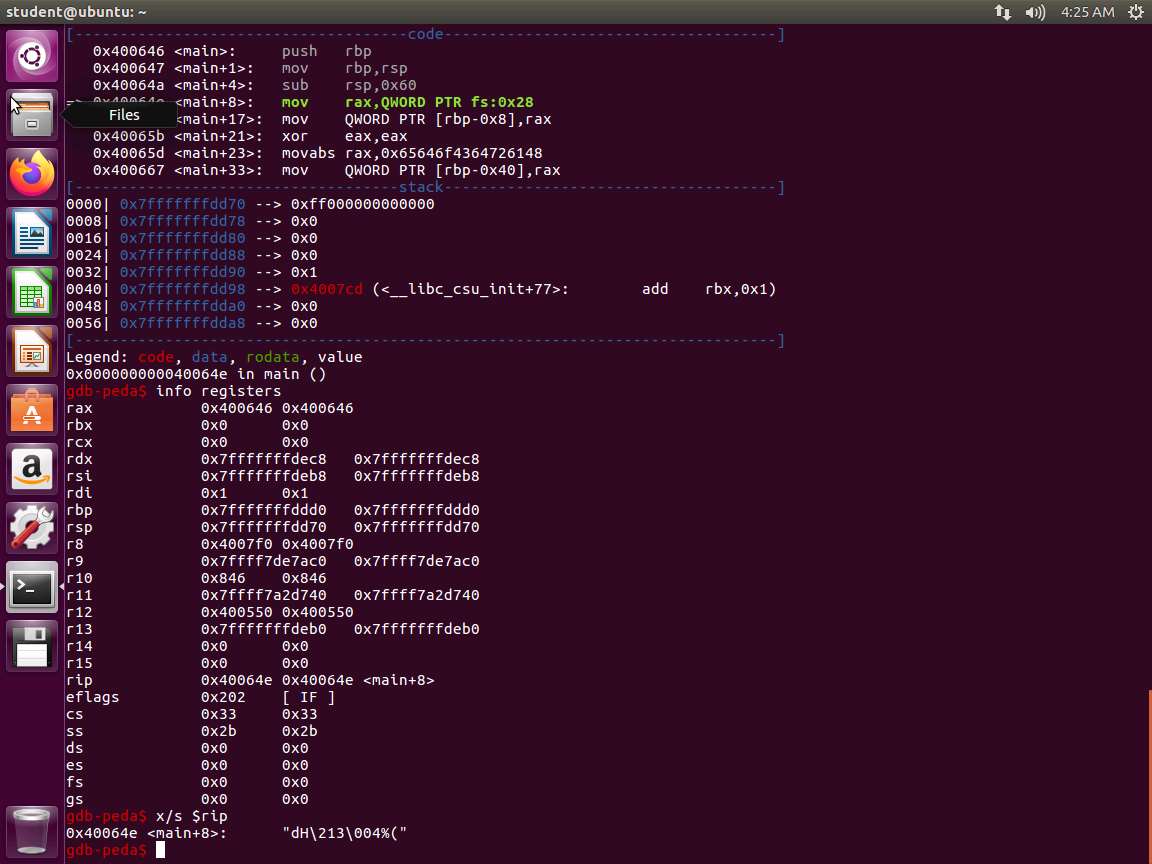
Task: Open the floppy disk drive icon
Action: pos(32,646)
